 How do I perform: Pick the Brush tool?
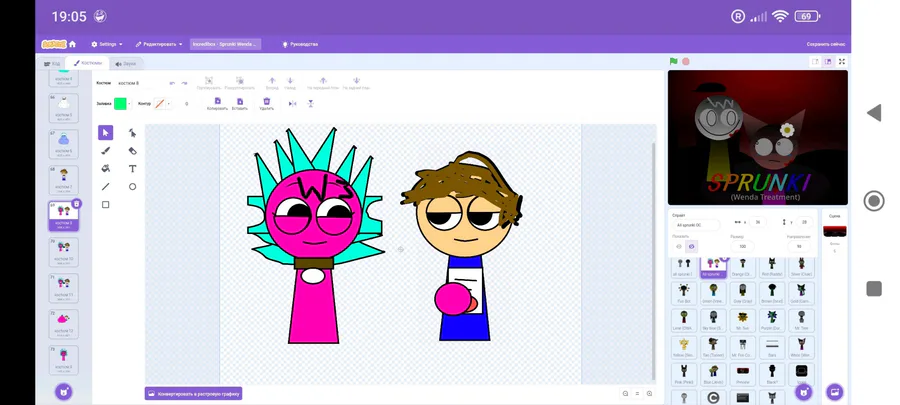[x=106, y=151]
